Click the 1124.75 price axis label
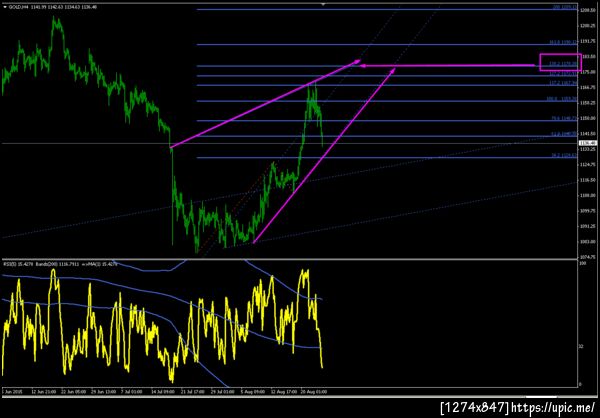 click(x=588, y=164)
